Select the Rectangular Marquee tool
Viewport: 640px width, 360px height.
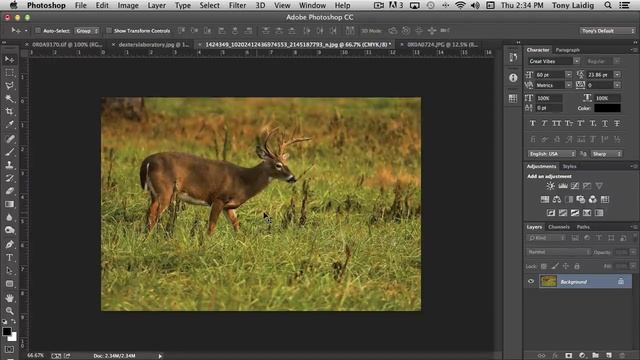coord(9,73)
